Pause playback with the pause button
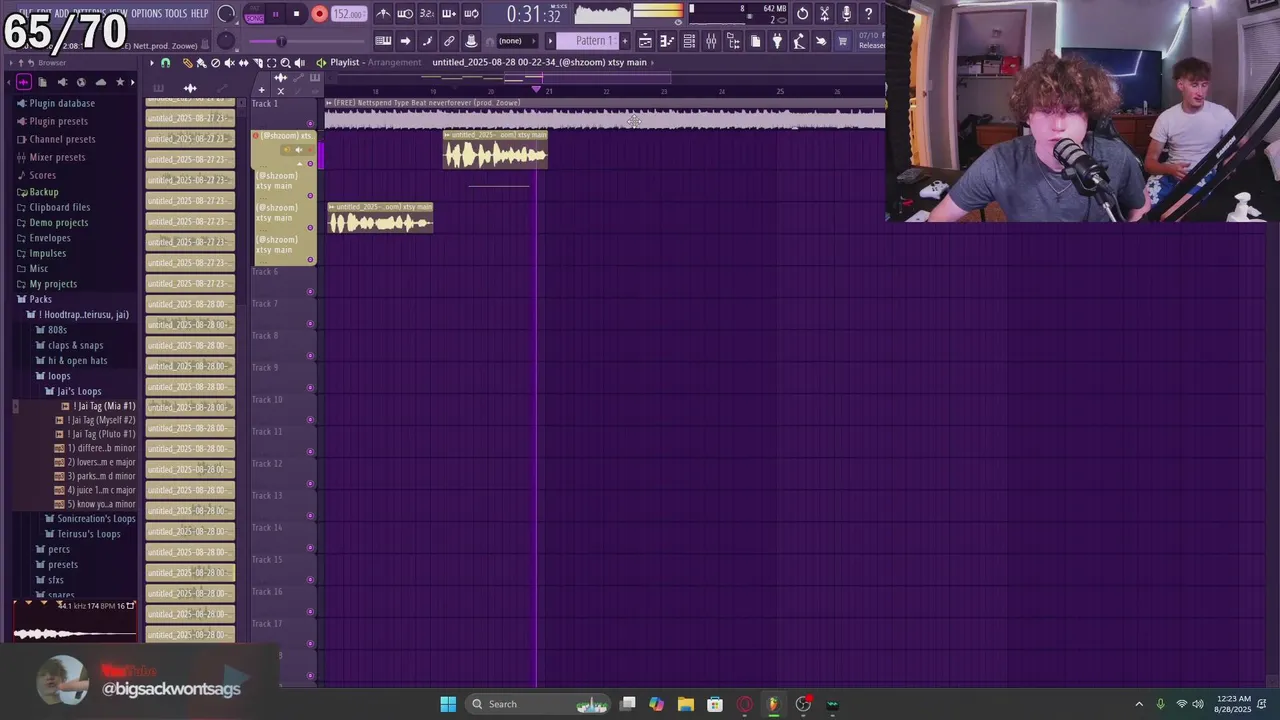The height and width of the screenshot is (720, 1280). click(x=276, y=14)
